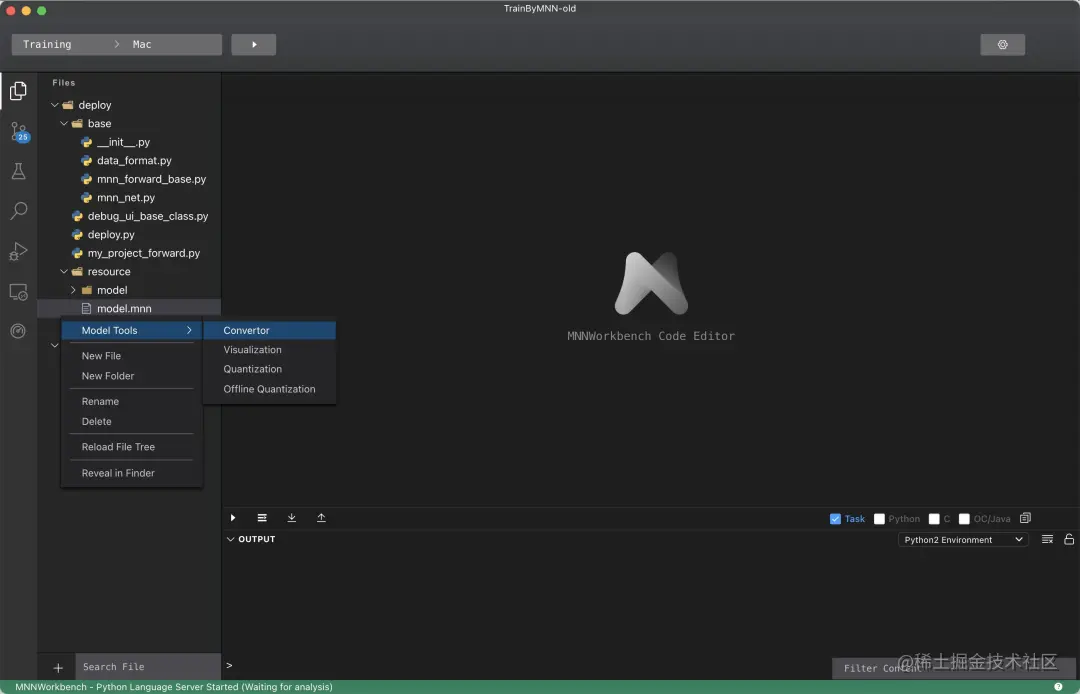Choose Rename in context menu
The height and width of the screenshot is (694, 1080).
(x=132, y=401)
